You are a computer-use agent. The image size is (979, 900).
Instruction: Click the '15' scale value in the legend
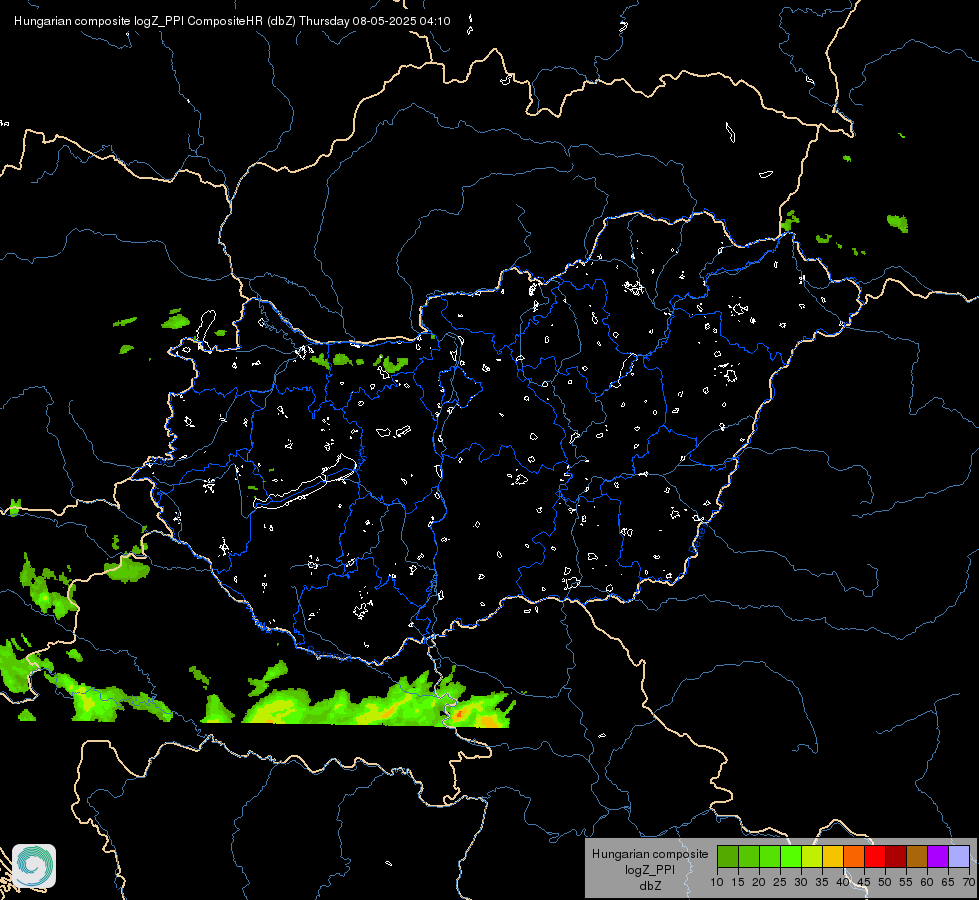(x=738, y=882)
